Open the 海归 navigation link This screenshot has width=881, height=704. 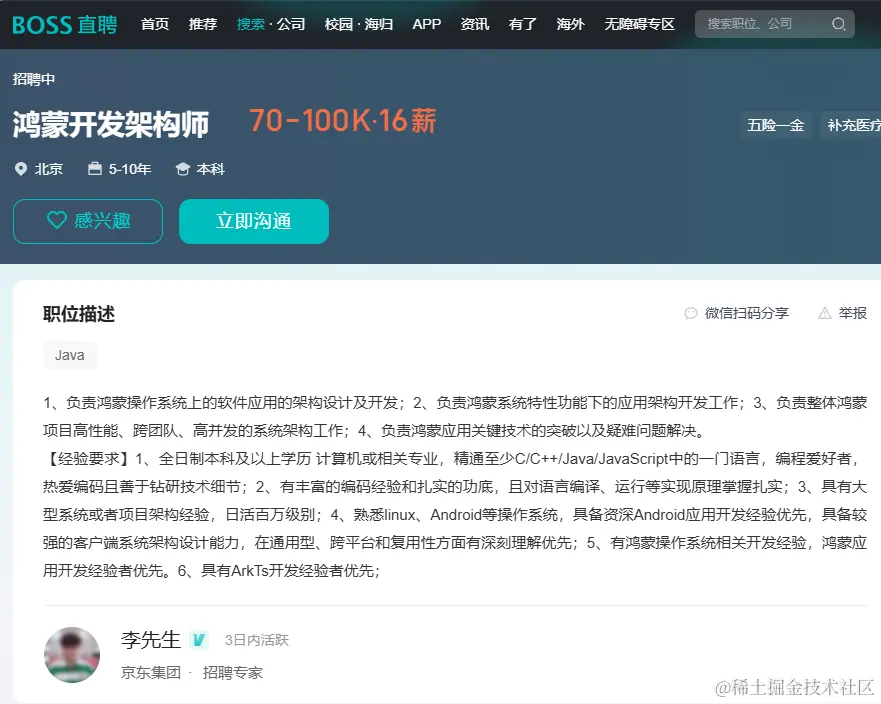tap(379, 24)
